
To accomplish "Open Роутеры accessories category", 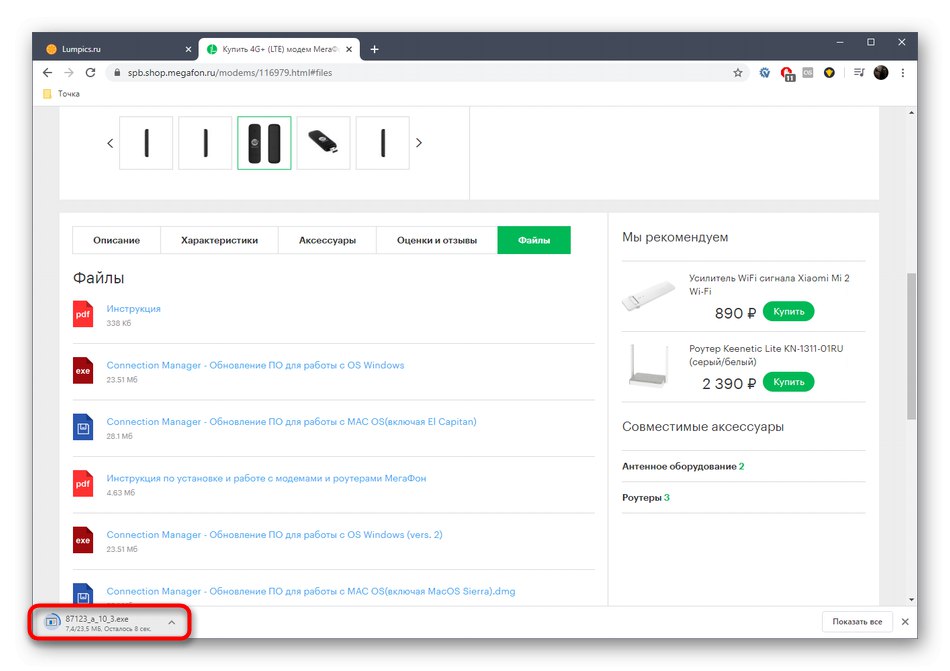I will [646, 498].
